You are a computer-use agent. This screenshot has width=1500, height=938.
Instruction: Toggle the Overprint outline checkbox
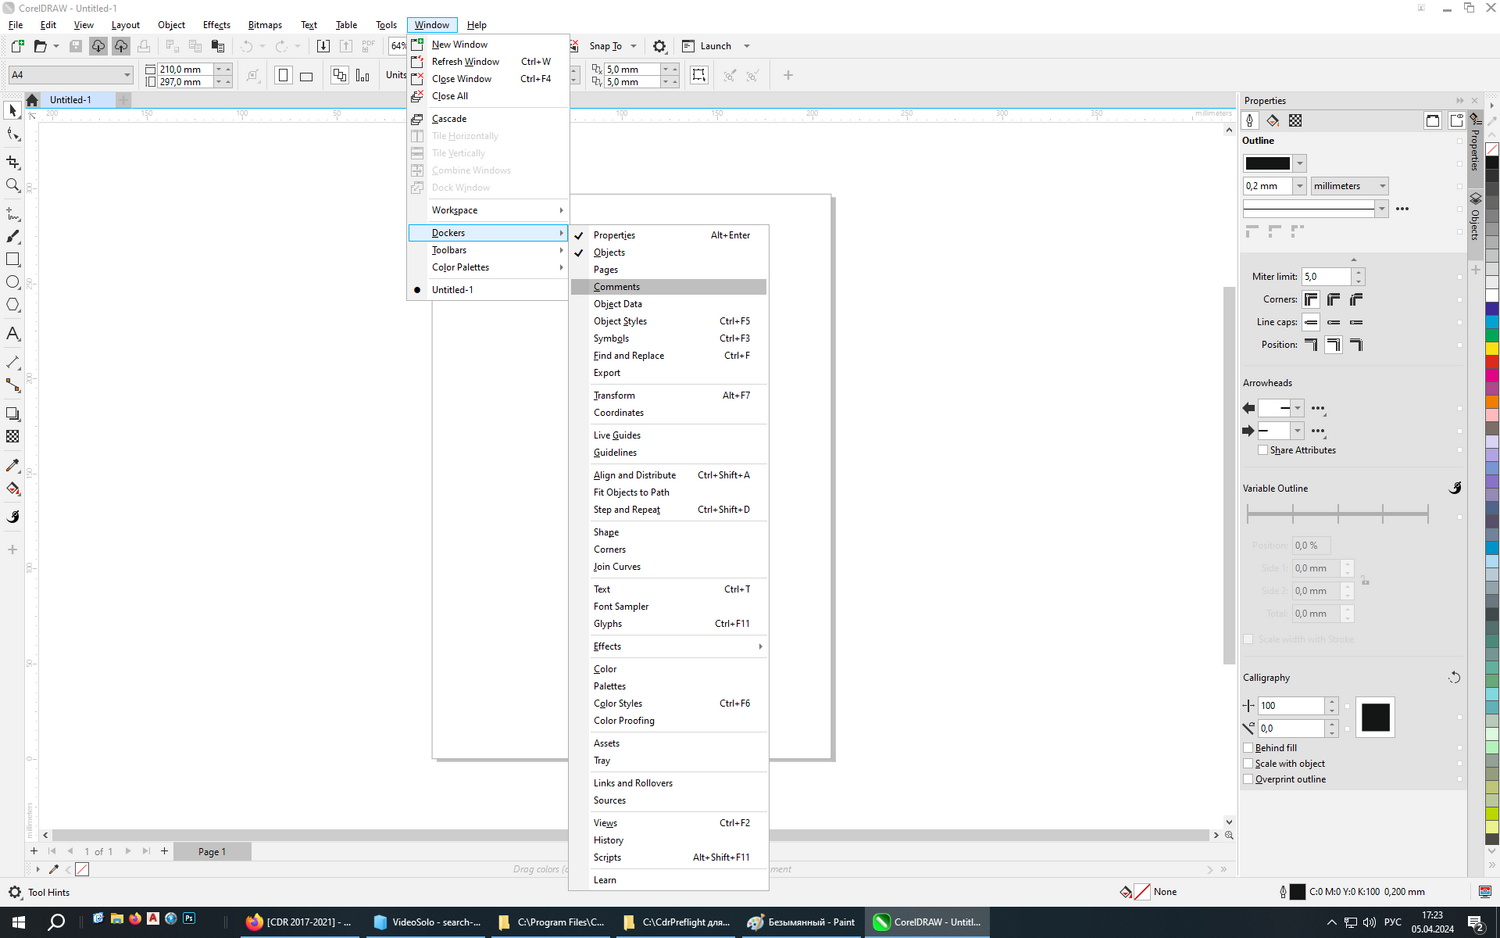[1248, 780]
